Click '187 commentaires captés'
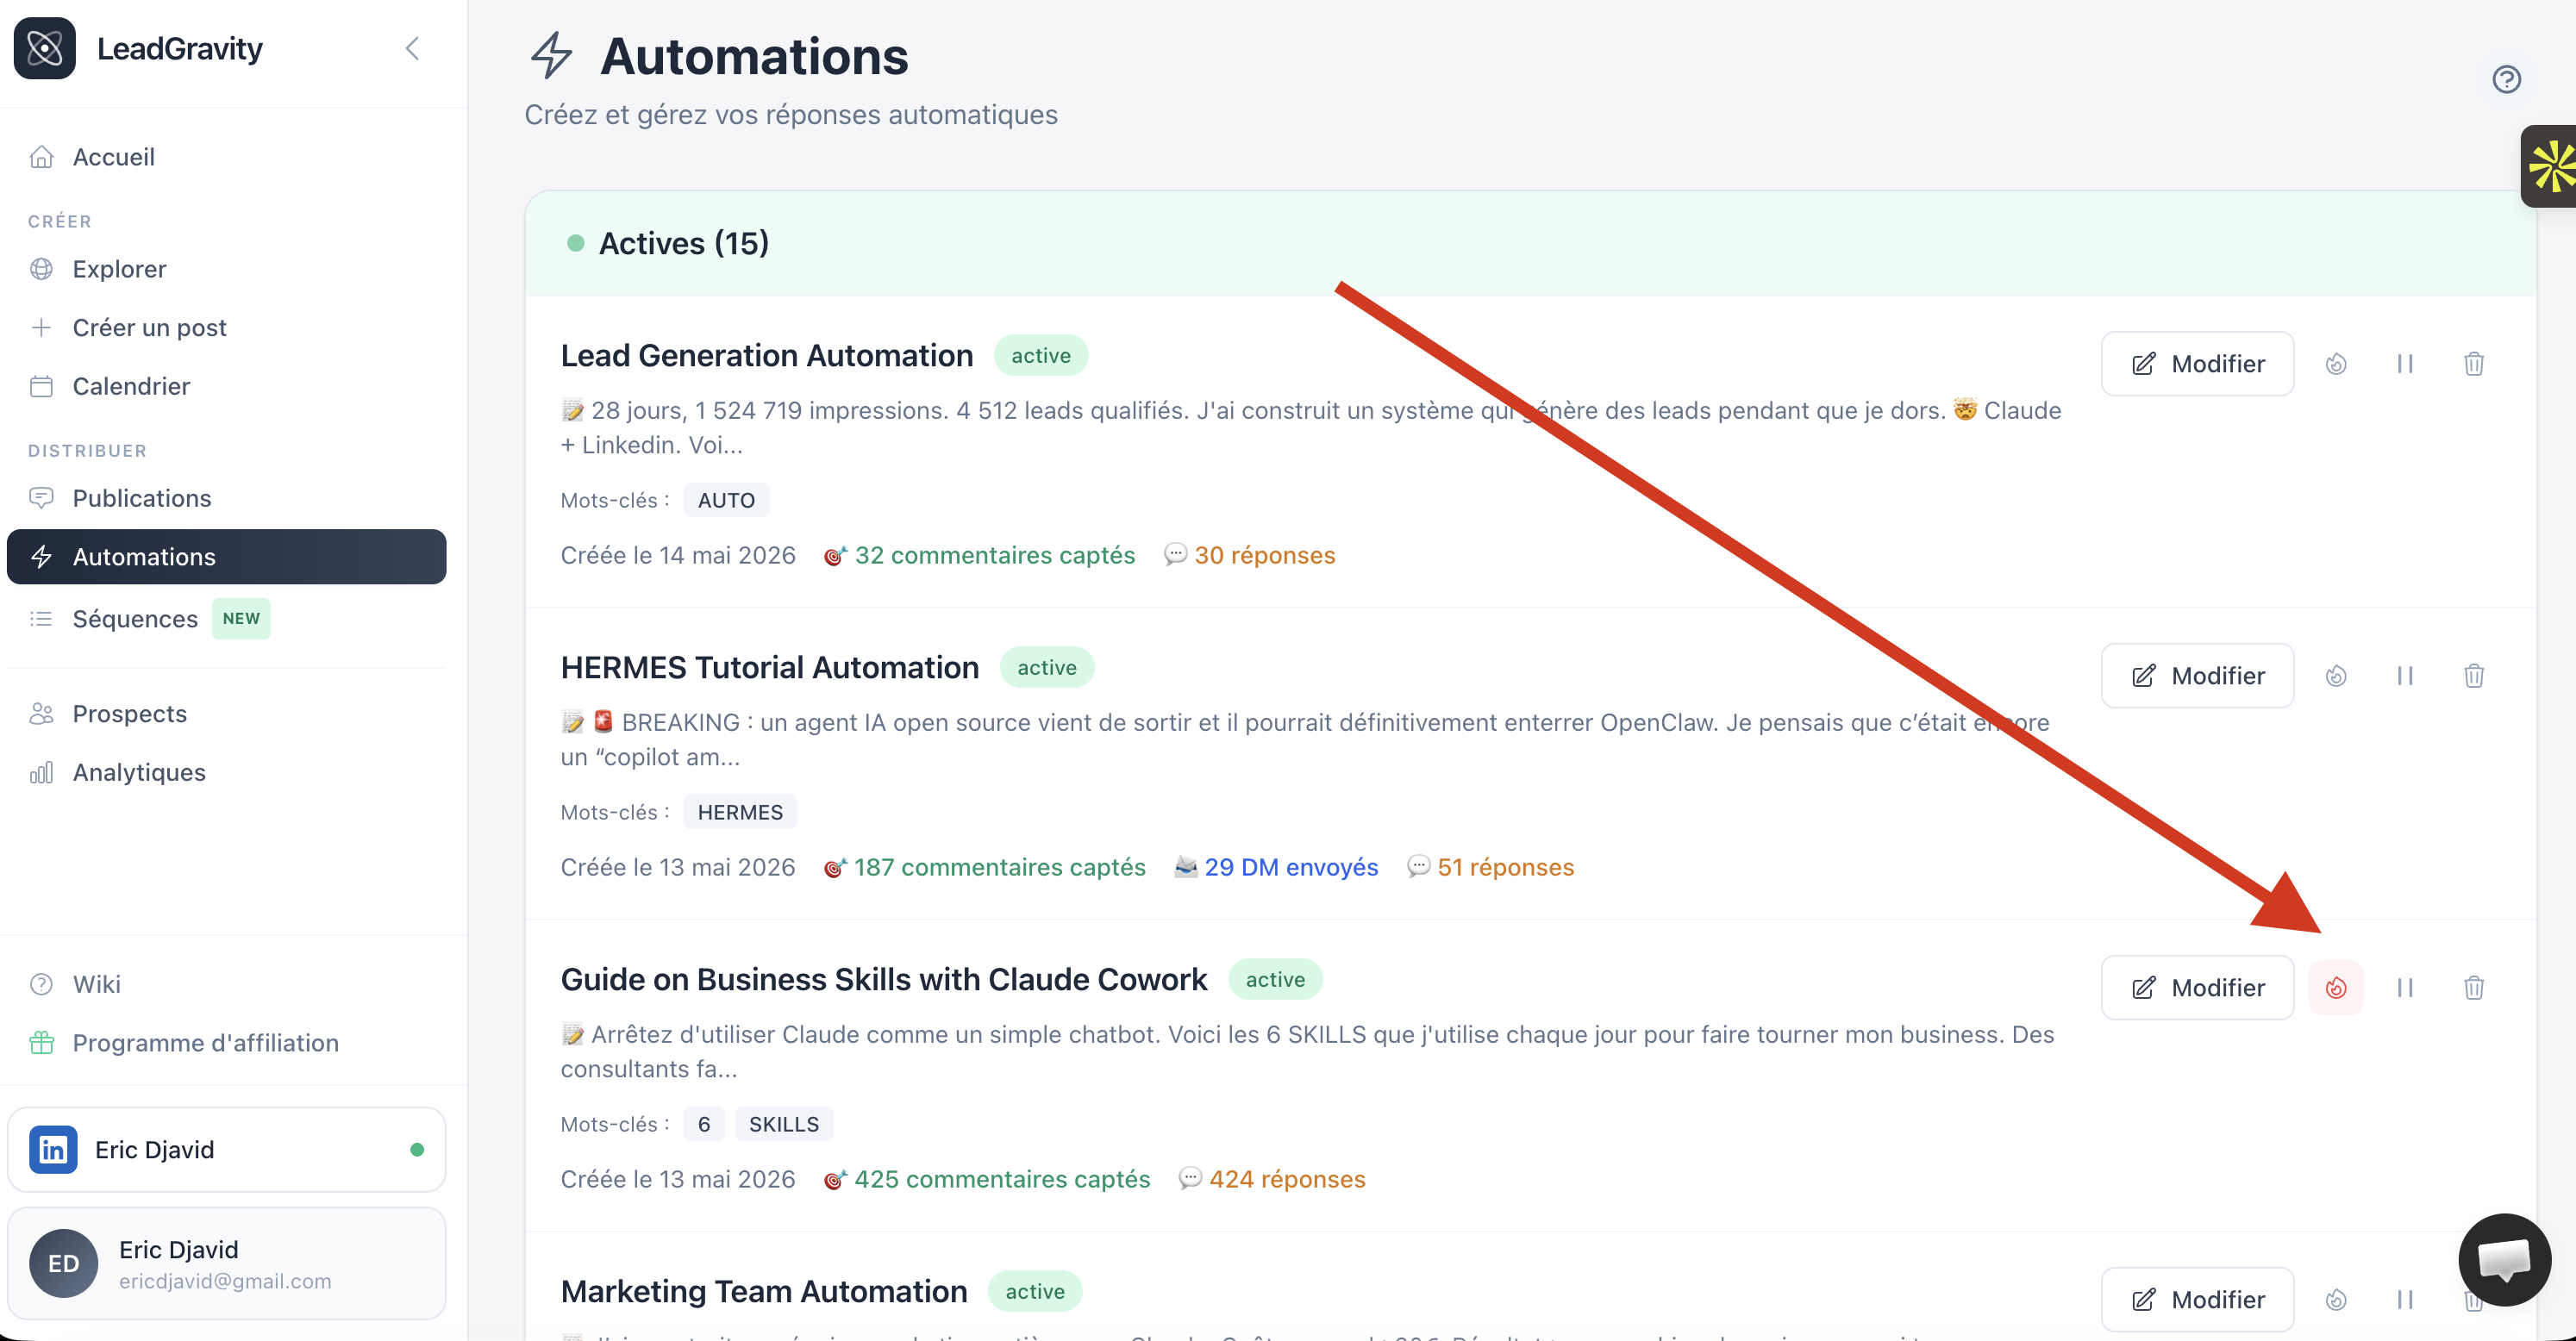 [x=984, y=867]
